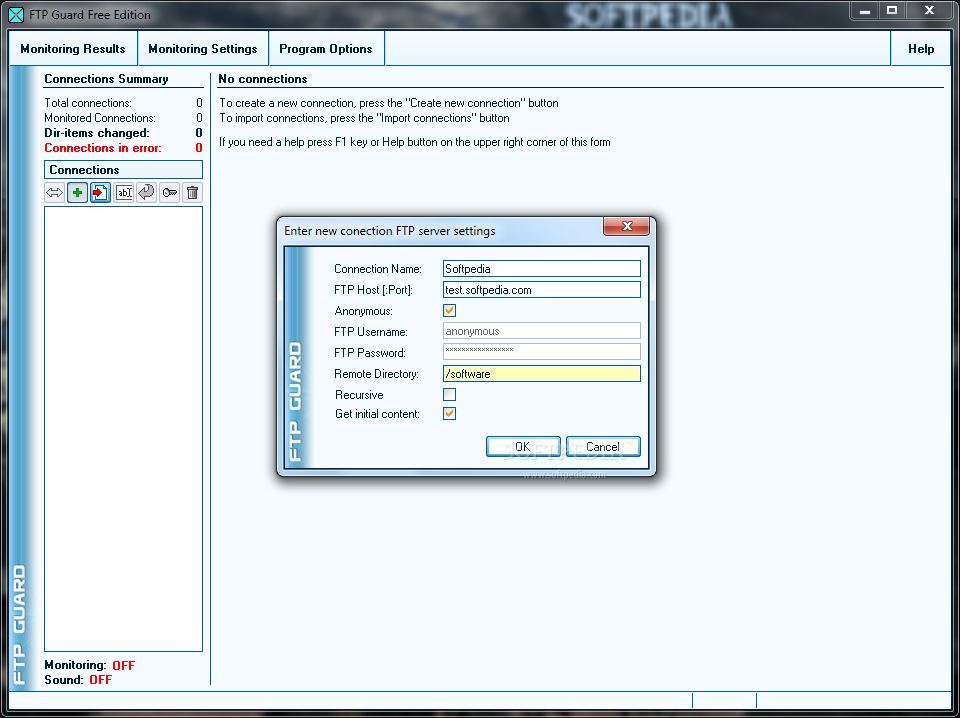Click the 'Total connections:' label

[x=88, y=103]
